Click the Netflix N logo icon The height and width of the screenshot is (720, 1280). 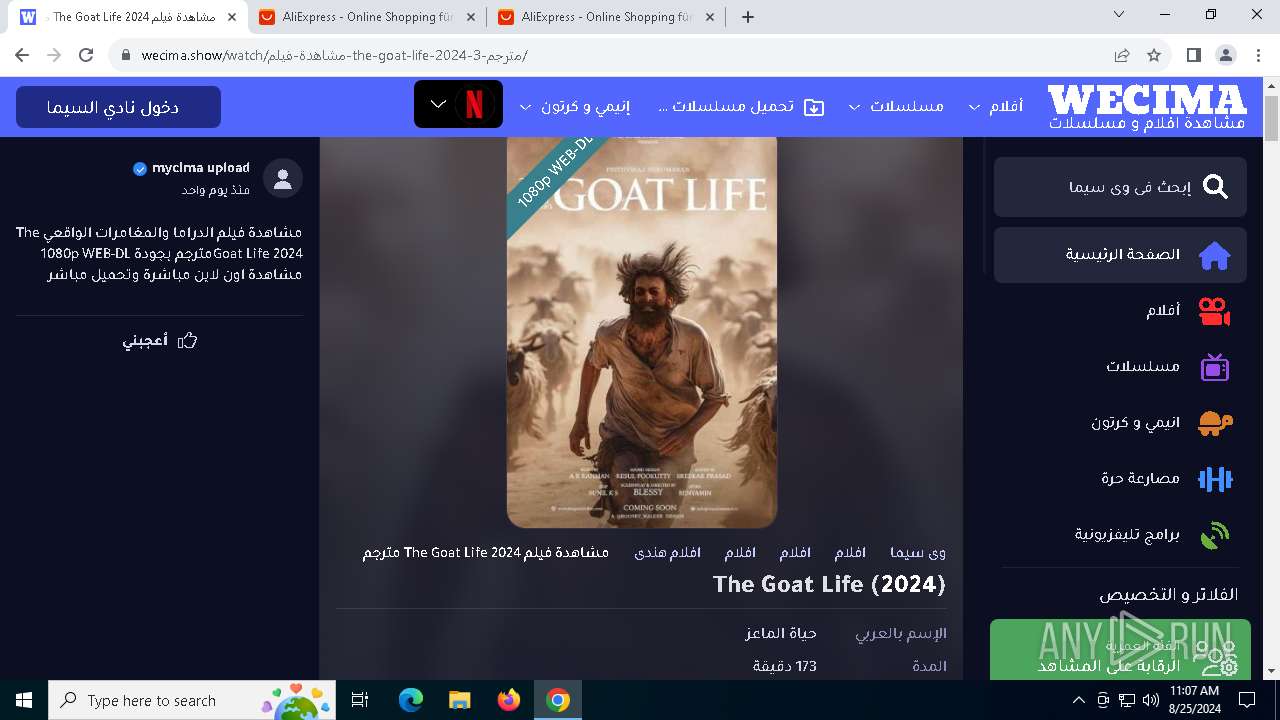[x=475, y=104]
